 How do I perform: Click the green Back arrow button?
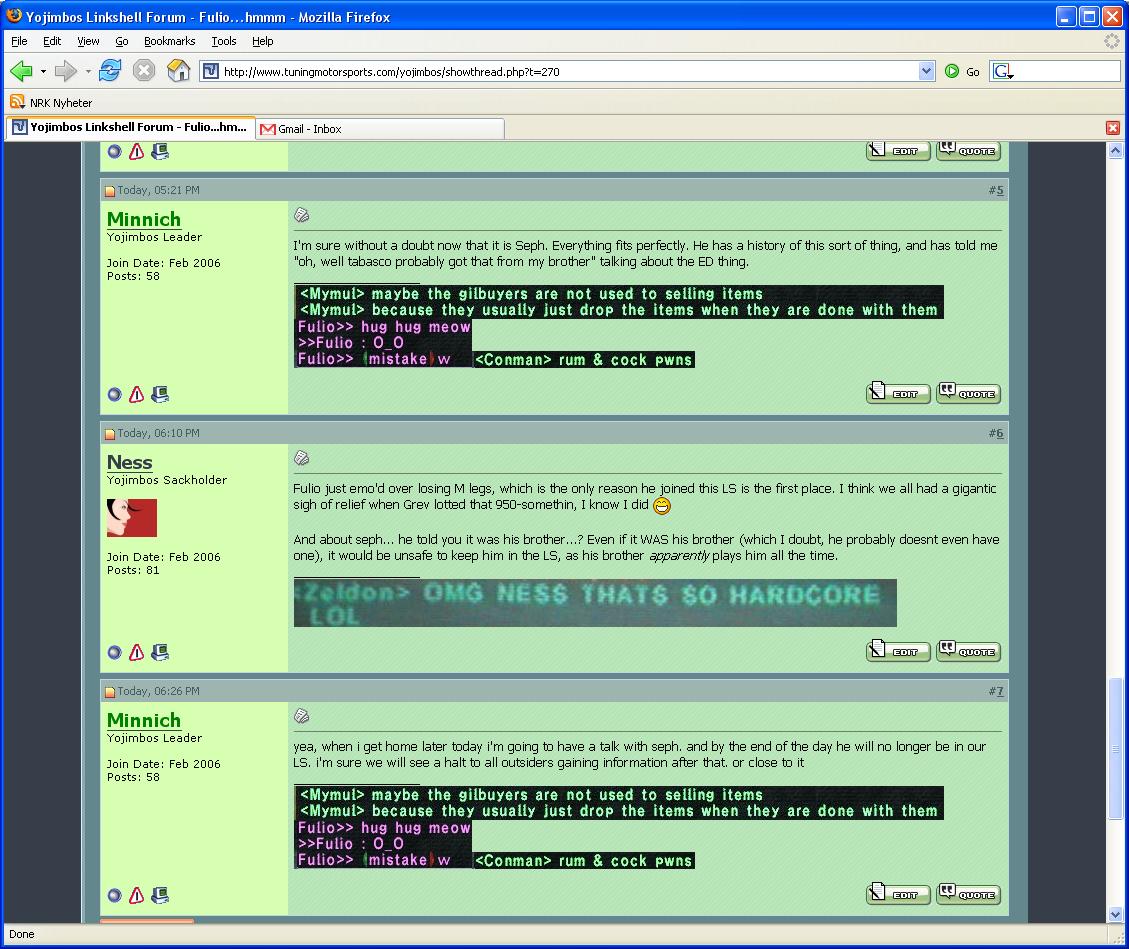[x=21, y=71]
